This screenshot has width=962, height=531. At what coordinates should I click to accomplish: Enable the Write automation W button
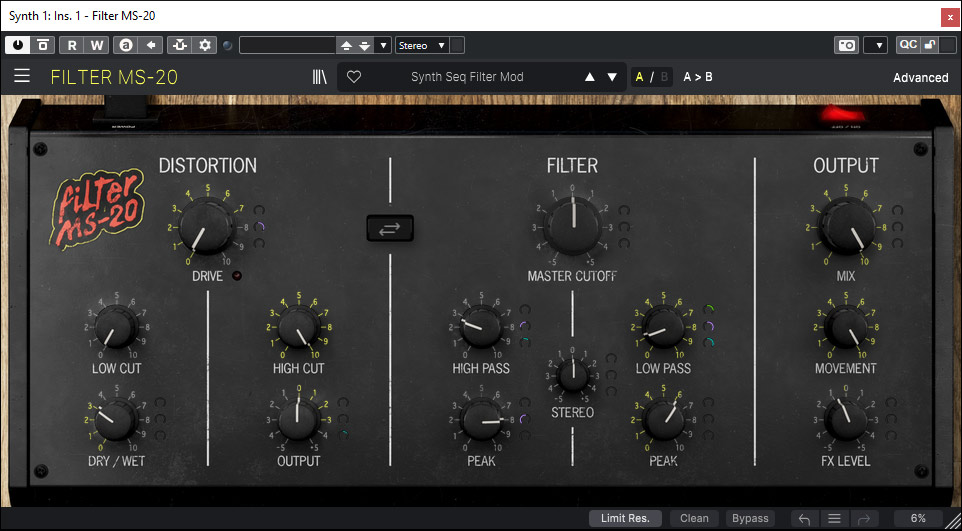click(97, 45)
